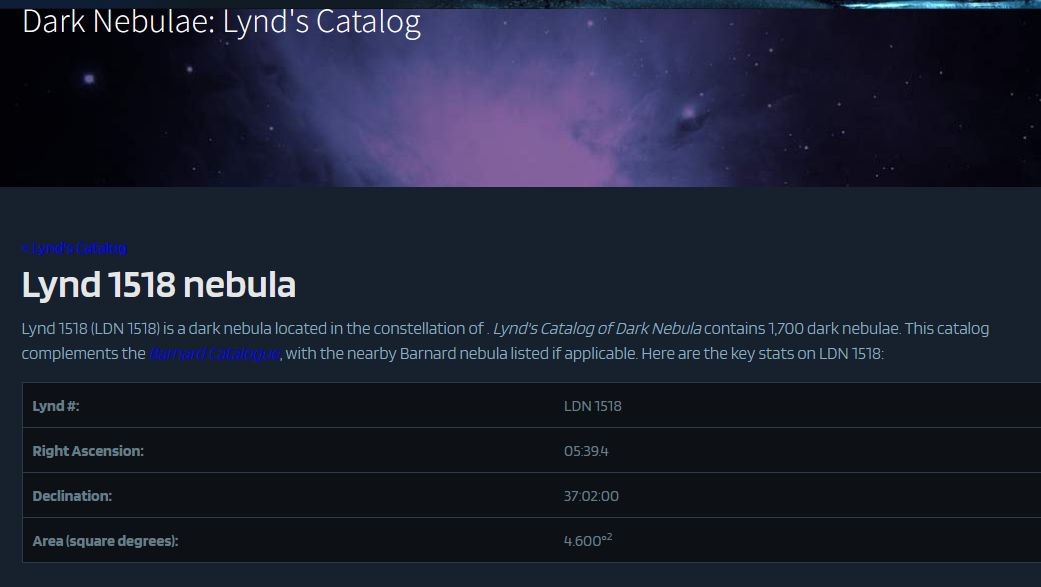The height and width of the screenshot is (587, 1041).
Task: Select the right ascension value 05:39.4
Action: coord(586,451)
